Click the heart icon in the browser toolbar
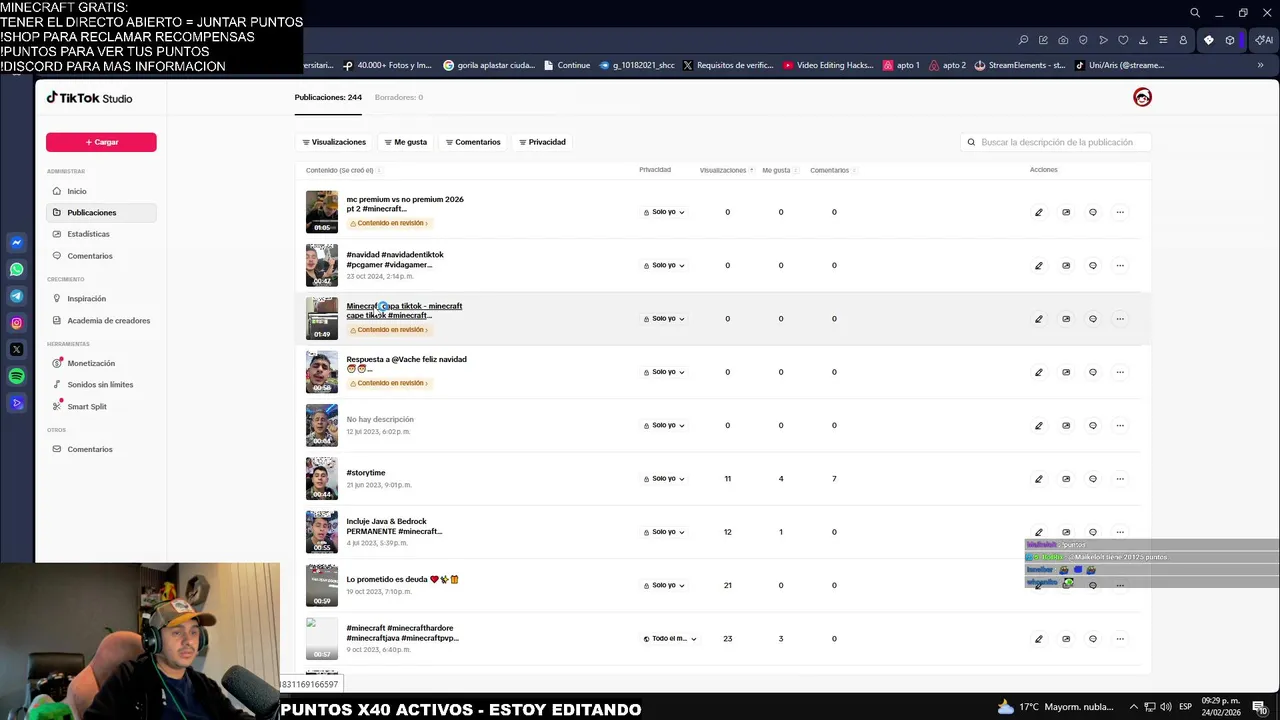1280x720 pixels. coord(1123,40)
